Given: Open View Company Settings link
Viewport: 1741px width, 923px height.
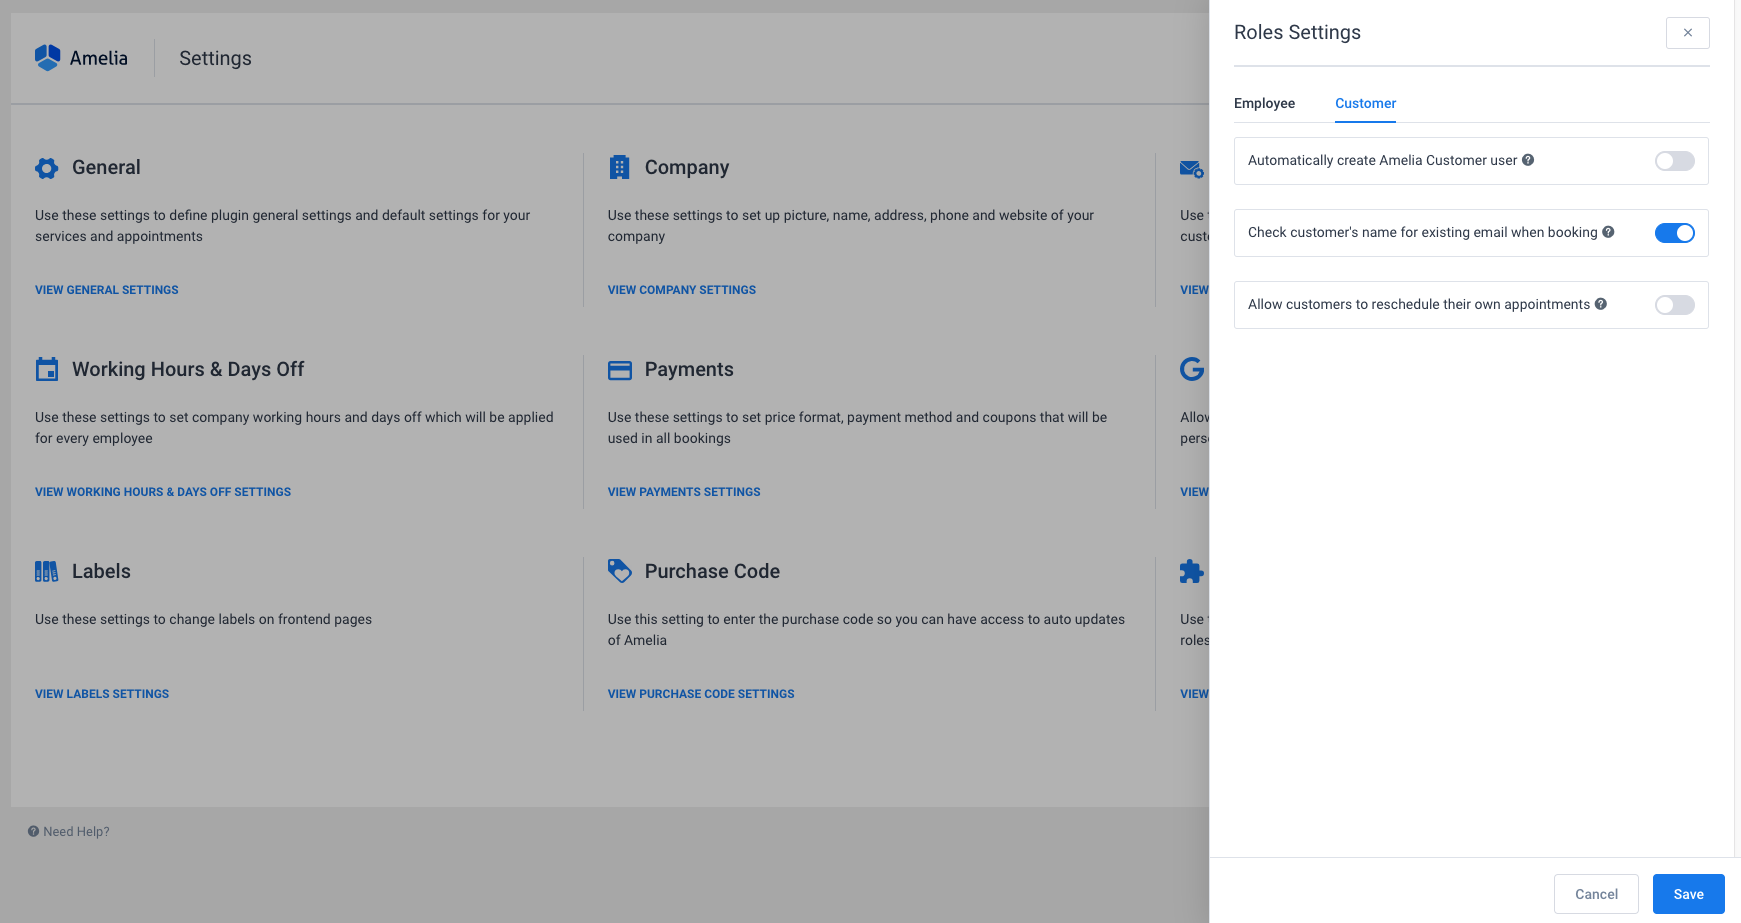Looking at the screenshot, I should 682,290.
